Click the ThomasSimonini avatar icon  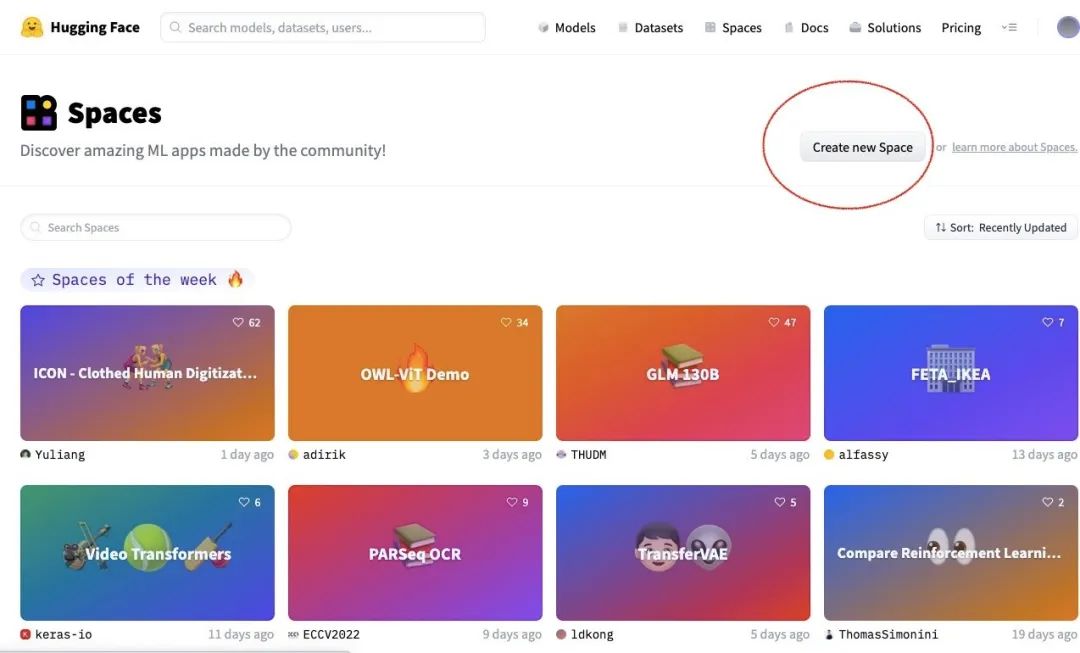pos(829,634)
